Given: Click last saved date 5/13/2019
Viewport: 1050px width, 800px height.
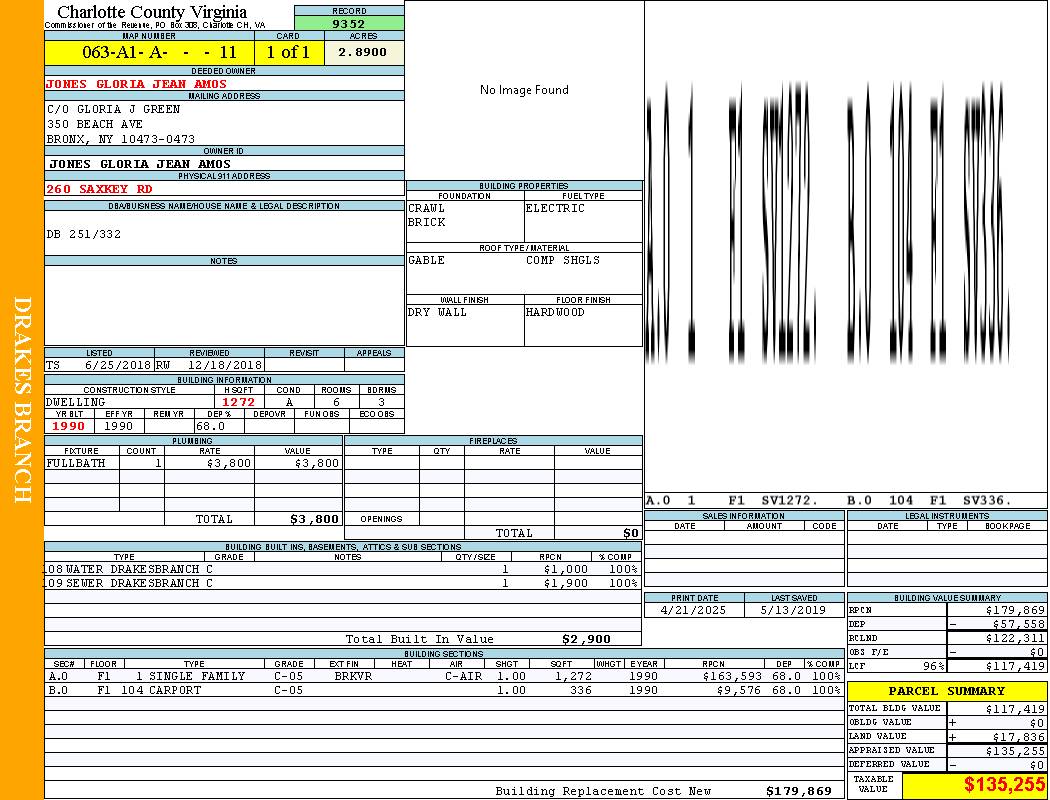Looking at the screenshot, I should pos(793,610).
